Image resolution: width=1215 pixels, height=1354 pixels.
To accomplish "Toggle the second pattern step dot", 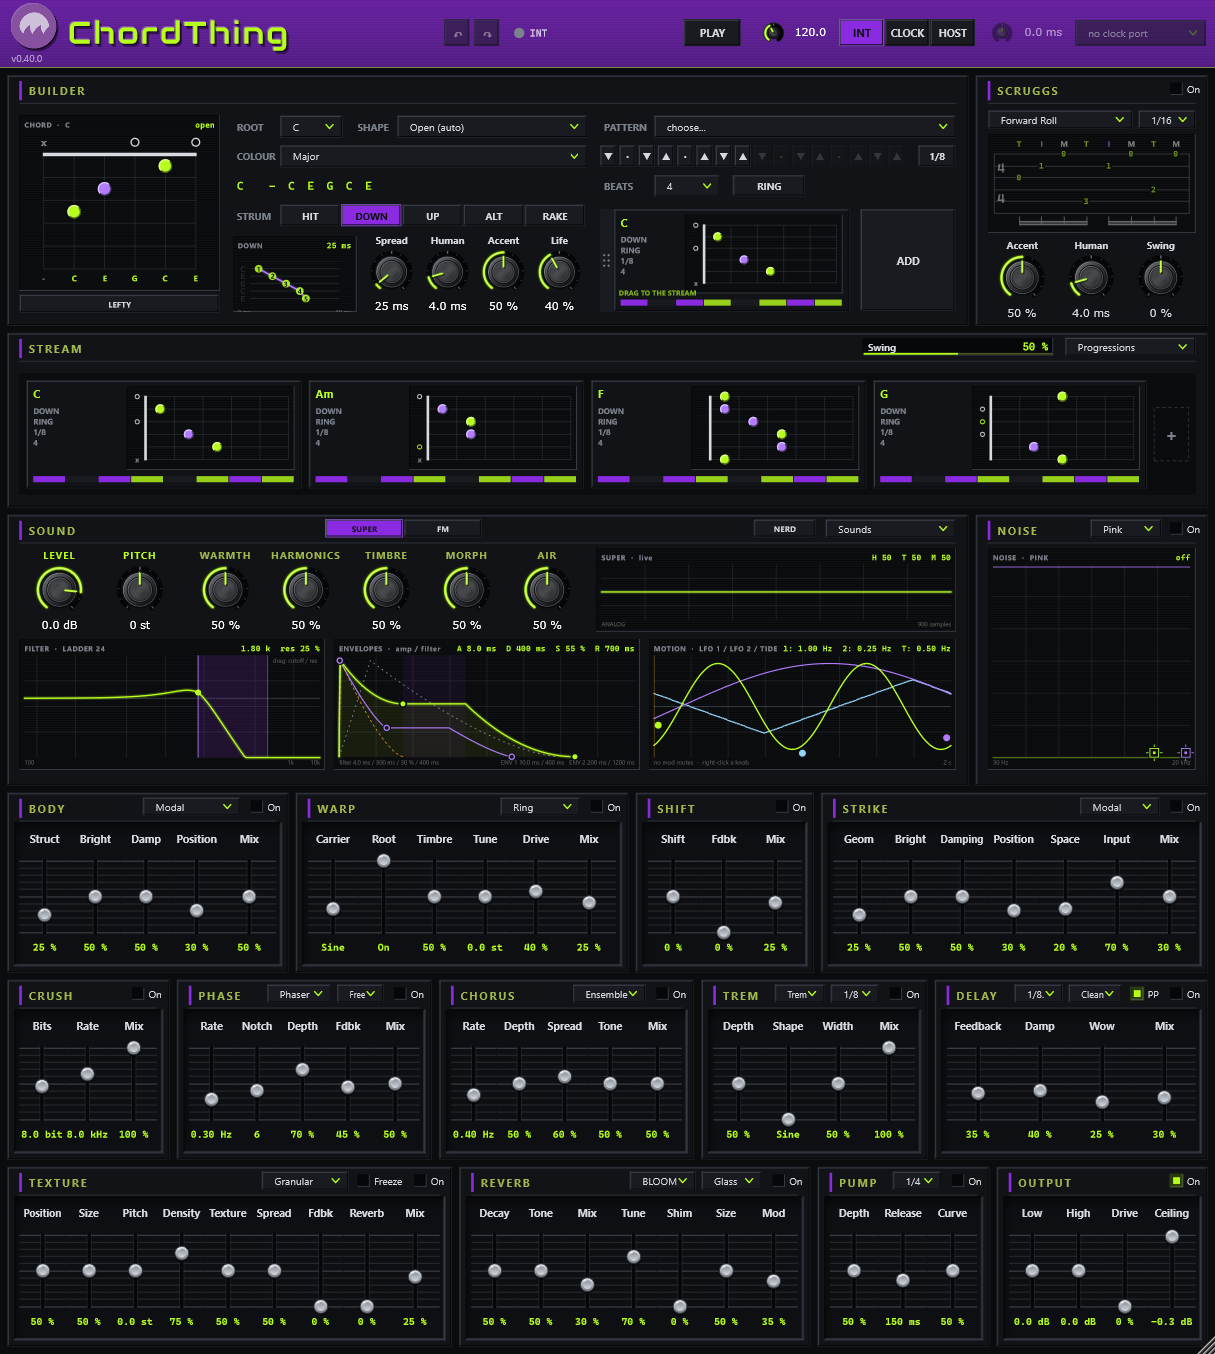I will (x=627, y=157).
